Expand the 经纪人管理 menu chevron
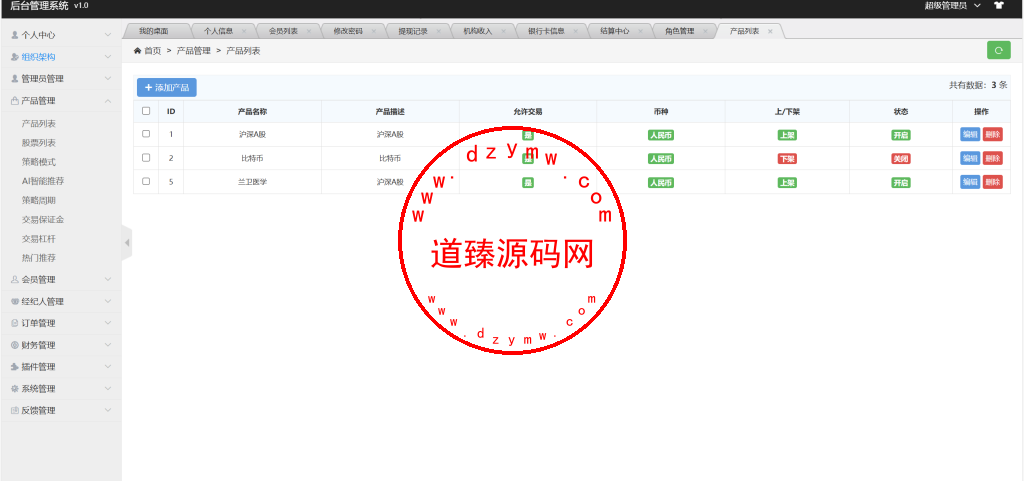The image size is (1024, 481). pyautogui.click(x=108, y=302)
